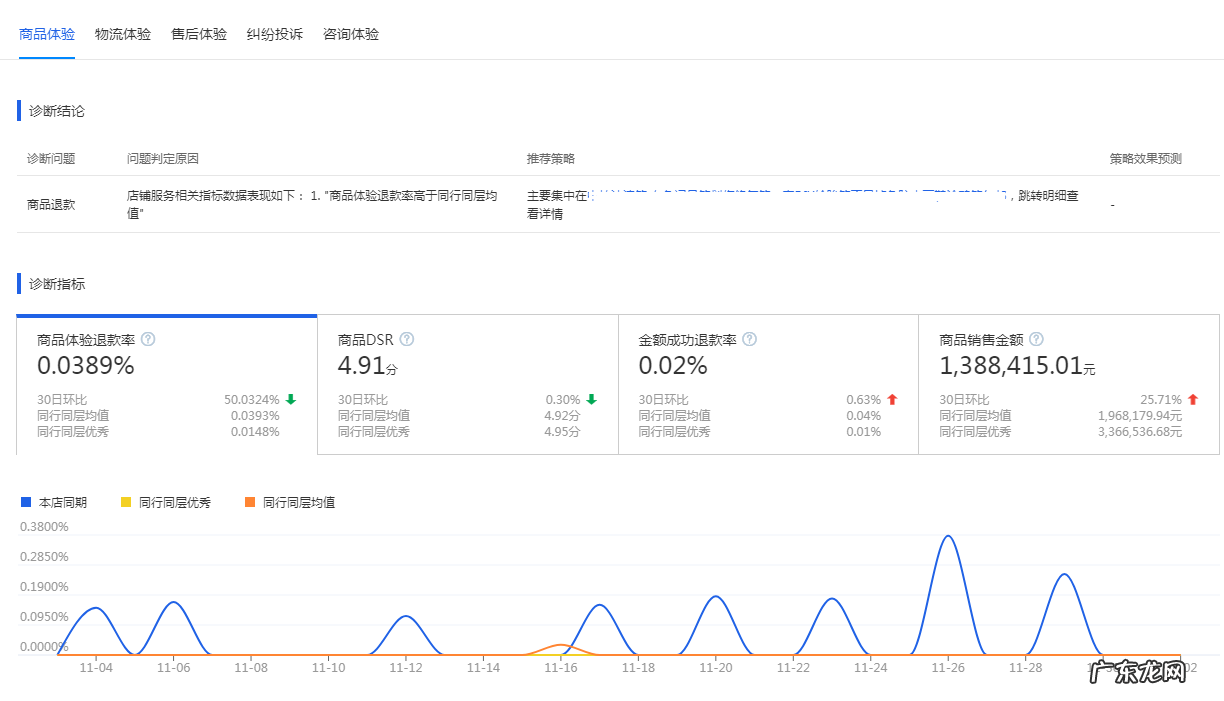Click red up arrow next to 0.63%
Screen dimensions: 1224x701
pos(894,398)
